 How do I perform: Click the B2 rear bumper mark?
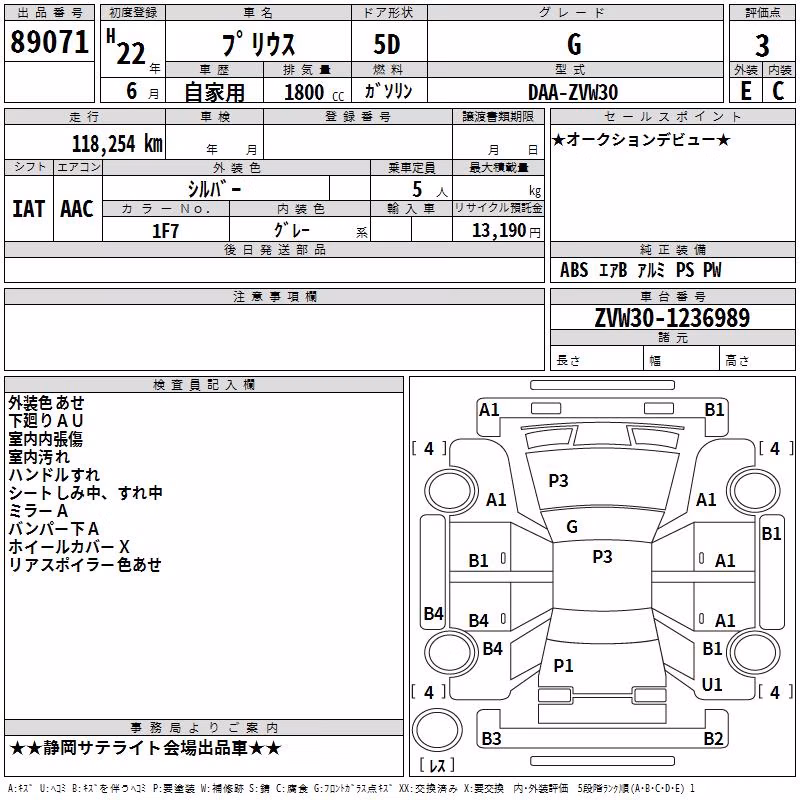pyautogui.click(x=713, y=738)
